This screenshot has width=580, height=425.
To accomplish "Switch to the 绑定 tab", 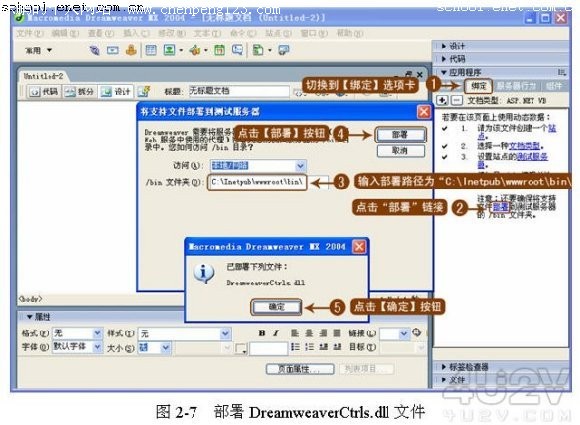I will tap(479, 86).
